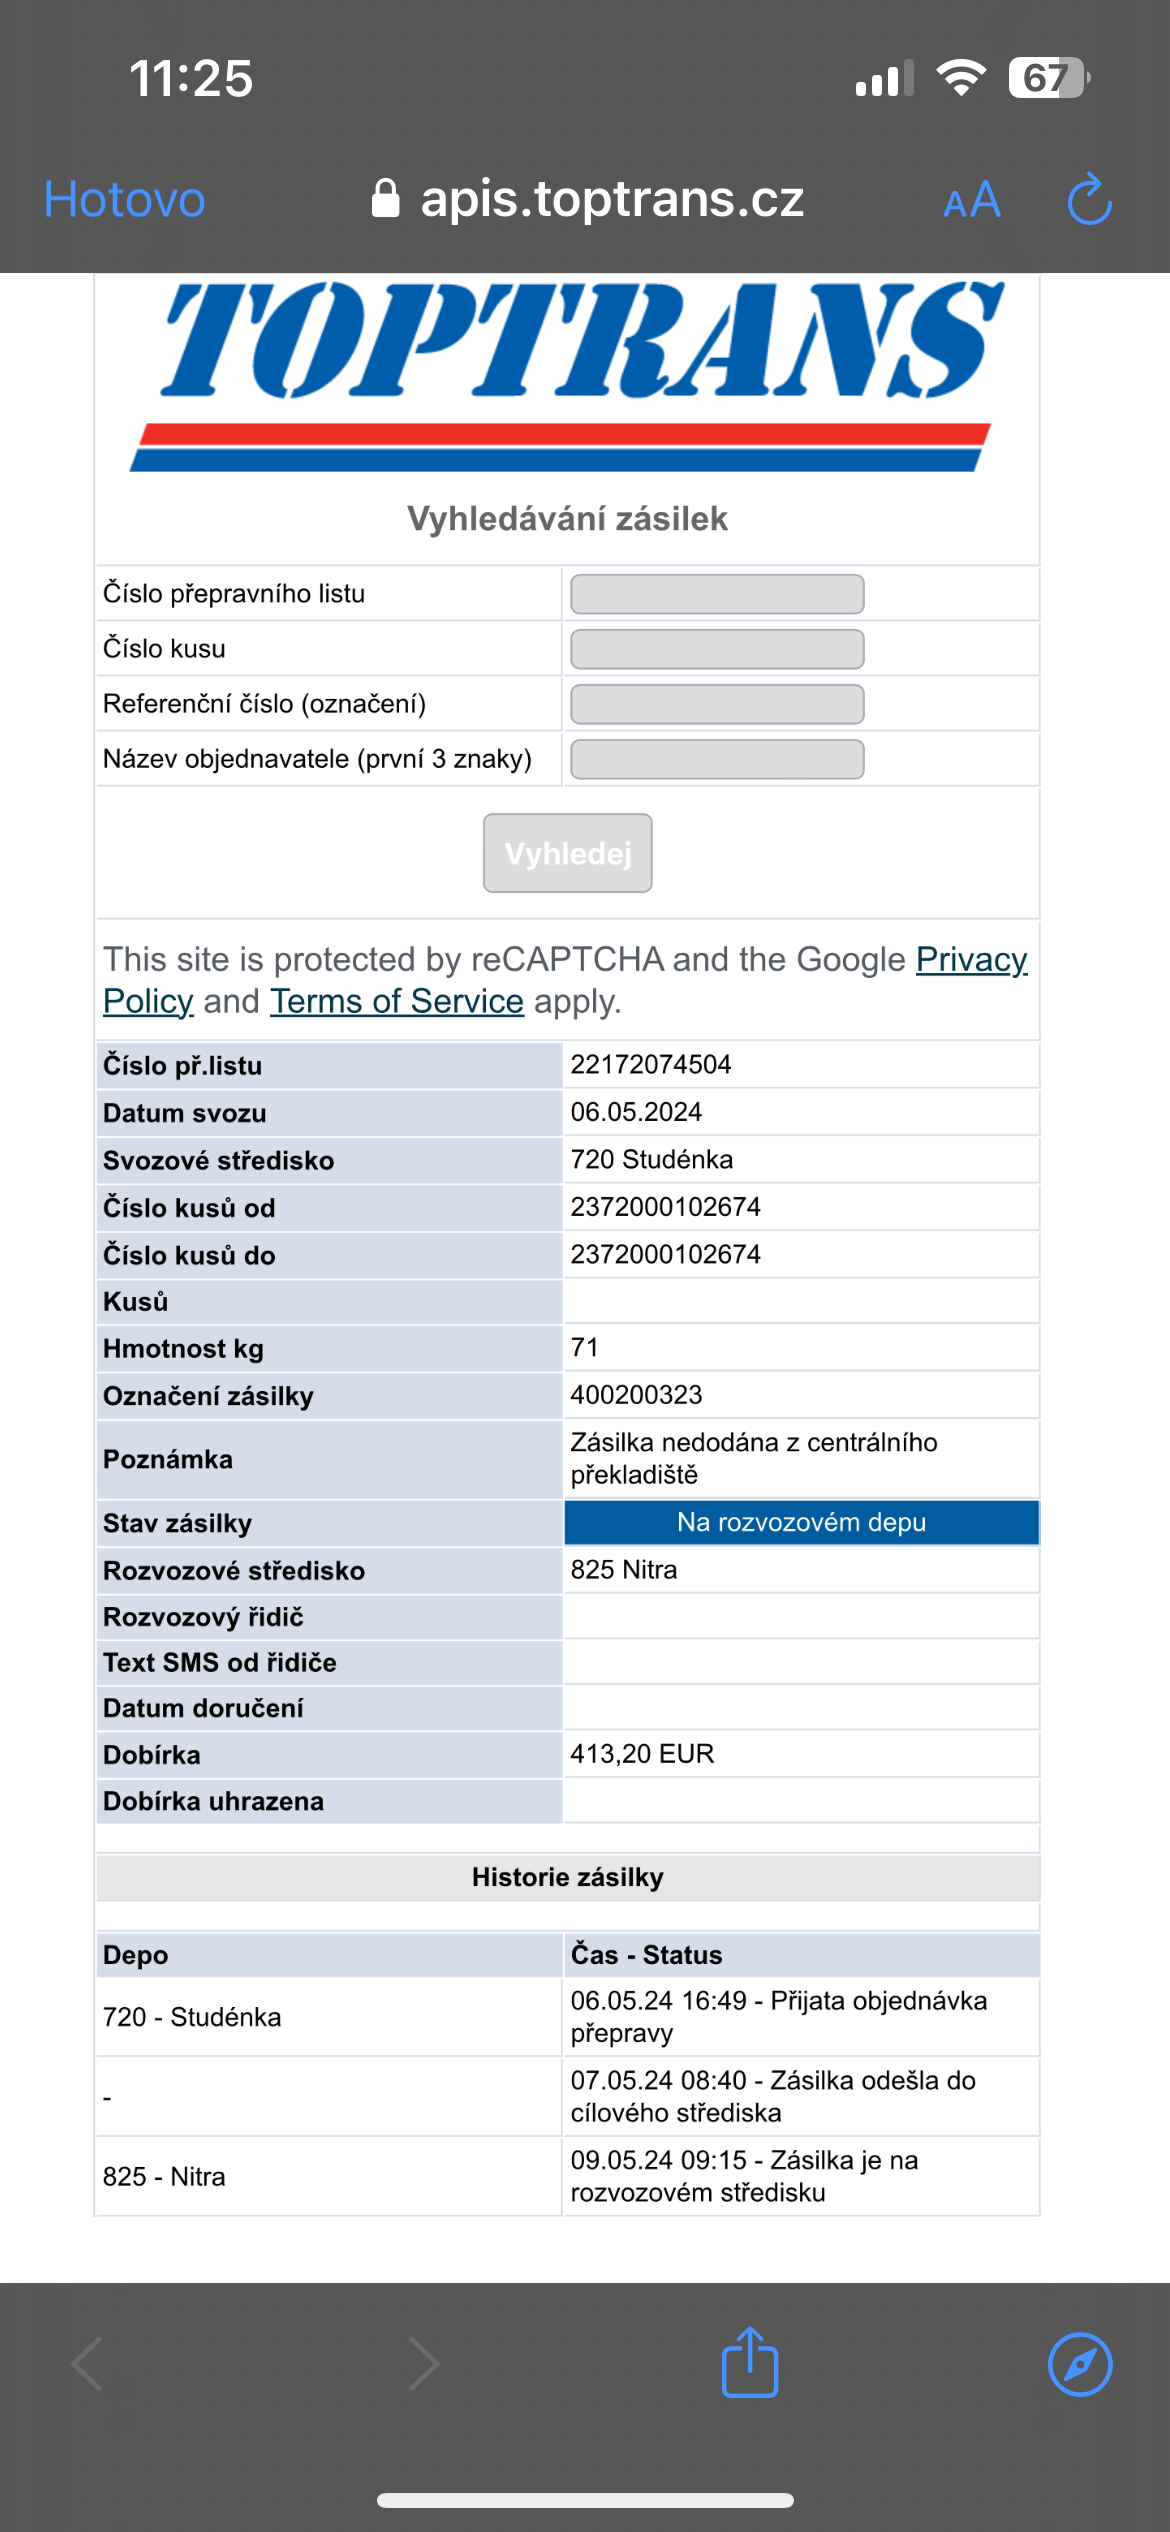Tap the share icon in bottom bar
The height and width of the screenshot is (2532, 1170).
(x=750, y=2363)
